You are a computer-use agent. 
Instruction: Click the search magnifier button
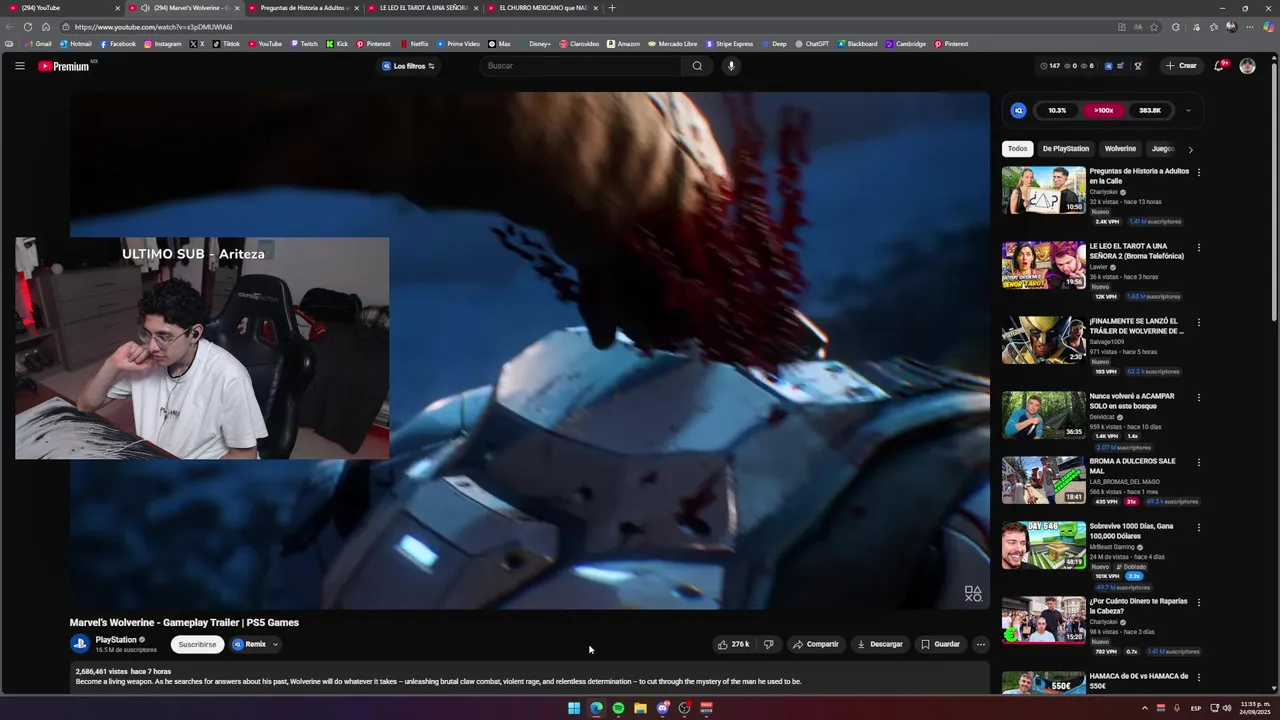tap(697, 66)
